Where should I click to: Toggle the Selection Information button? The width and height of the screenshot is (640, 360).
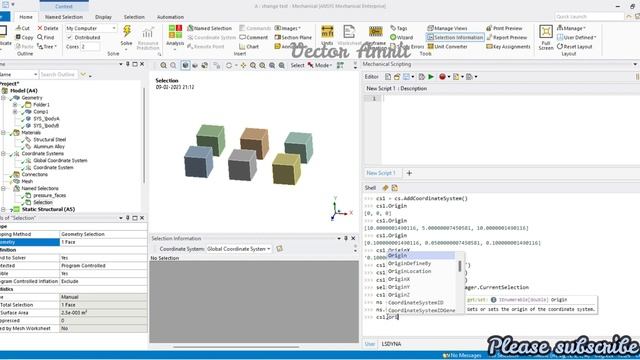pos(455,37)
